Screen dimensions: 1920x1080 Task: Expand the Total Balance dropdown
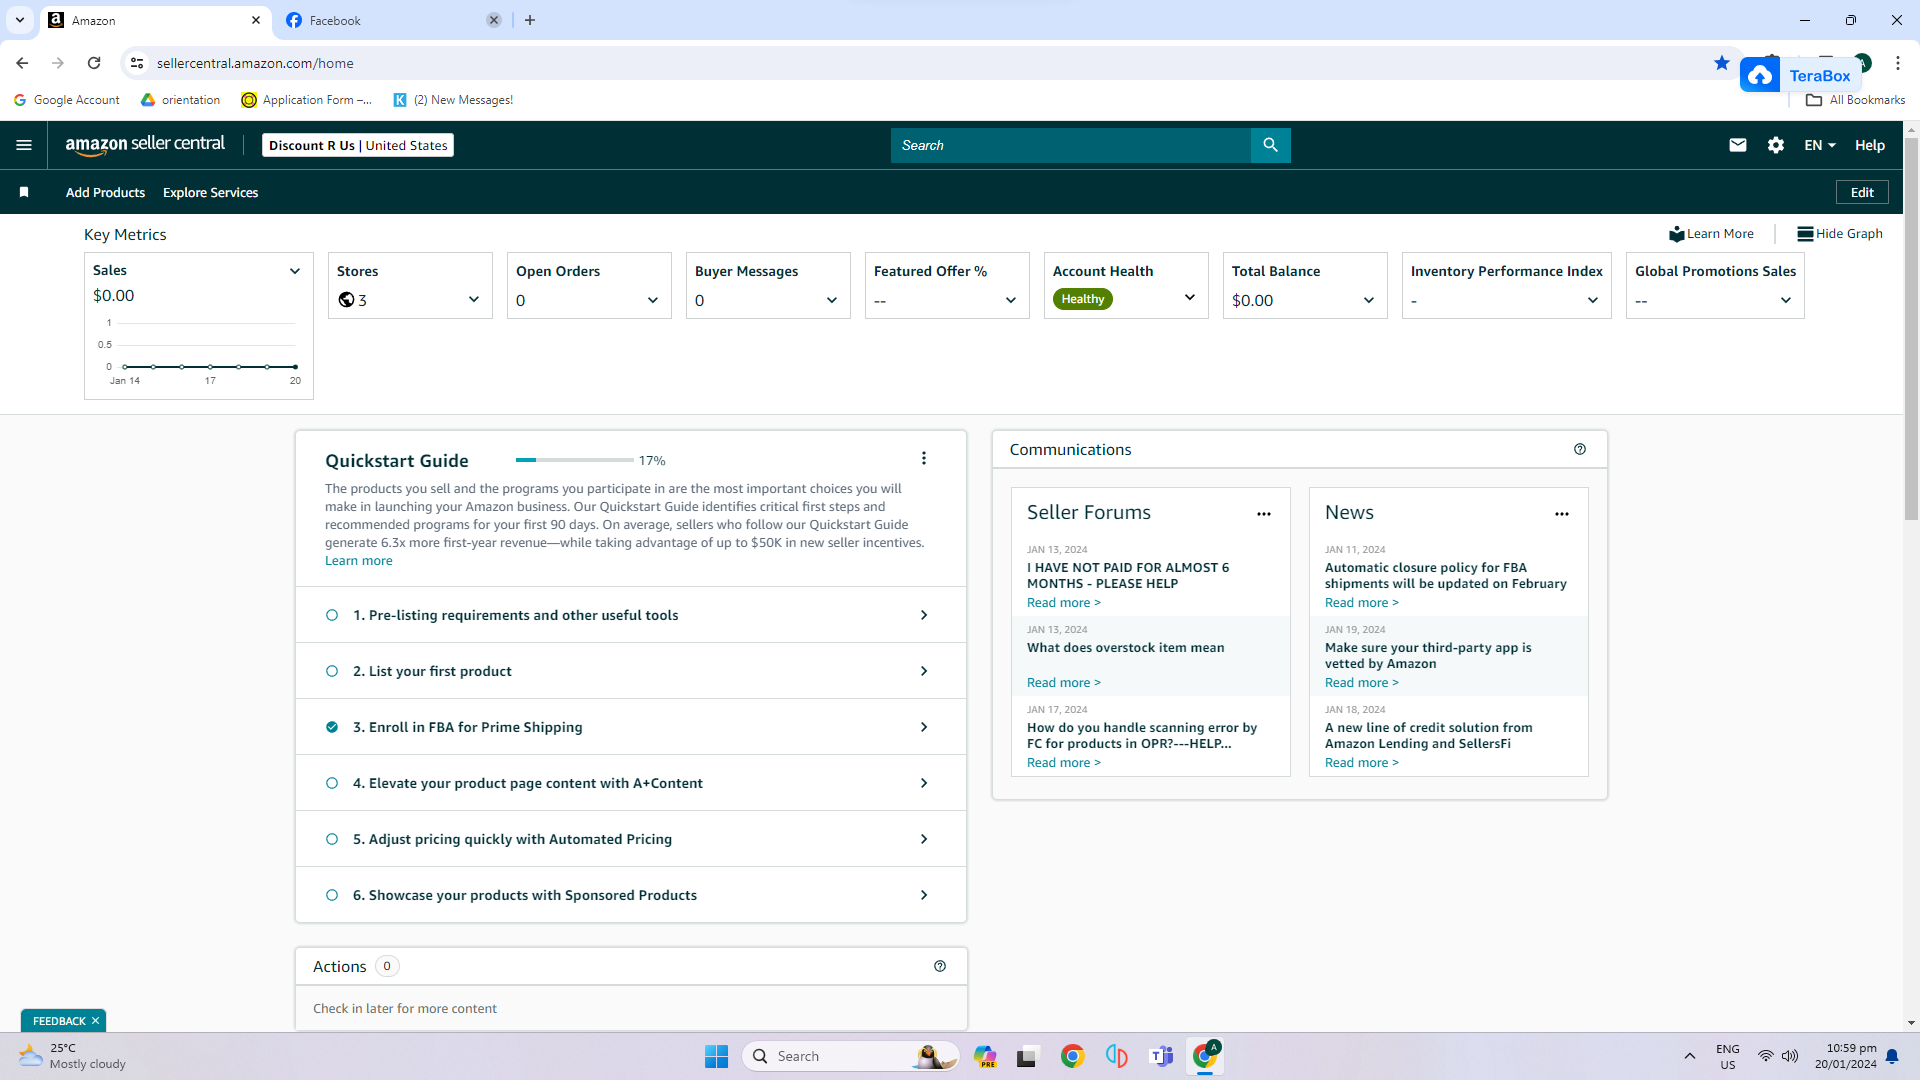pyautogui.click(x=1369, y=300)
